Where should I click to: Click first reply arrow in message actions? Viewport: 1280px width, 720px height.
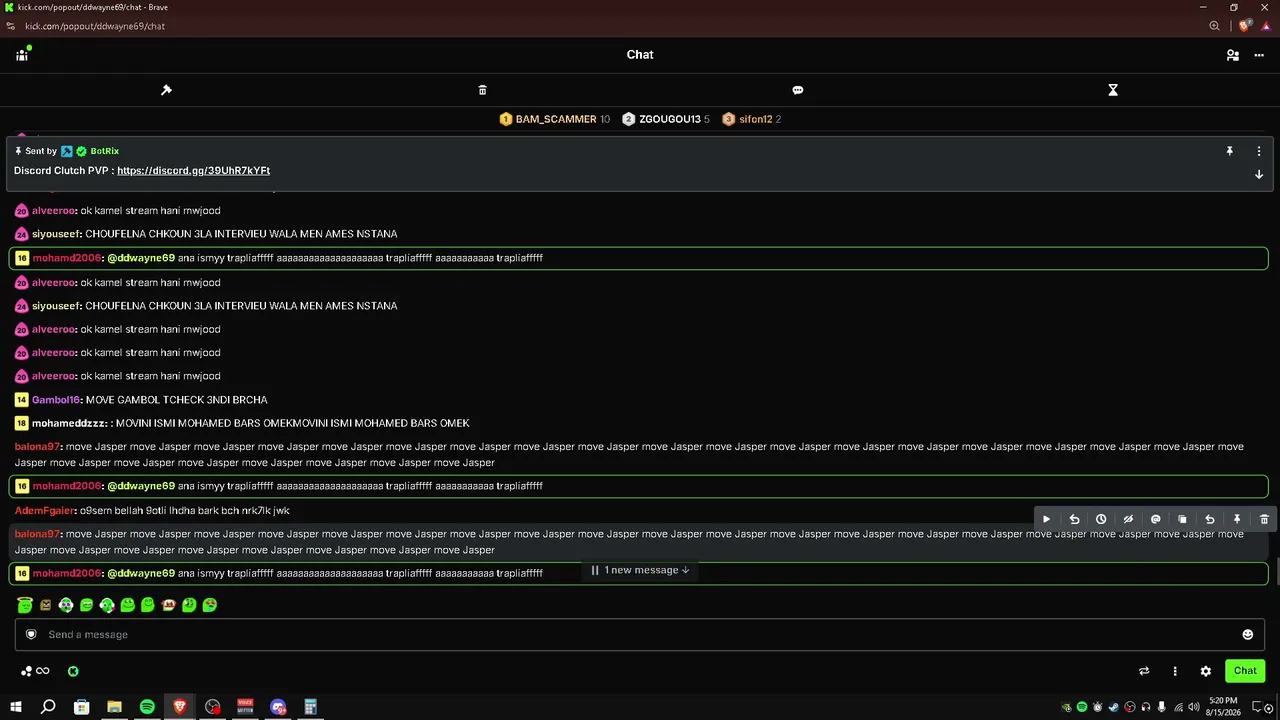[x=1074, y=519]
